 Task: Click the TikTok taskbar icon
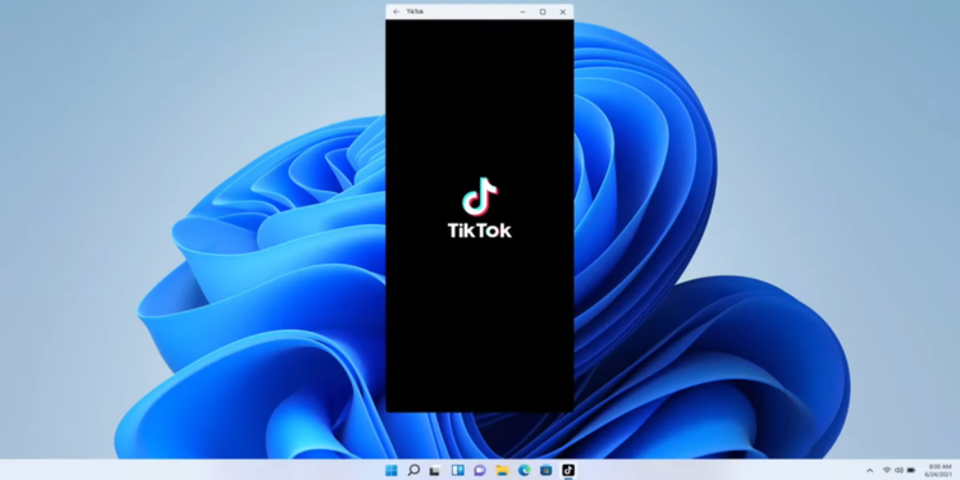click(568, 470)
